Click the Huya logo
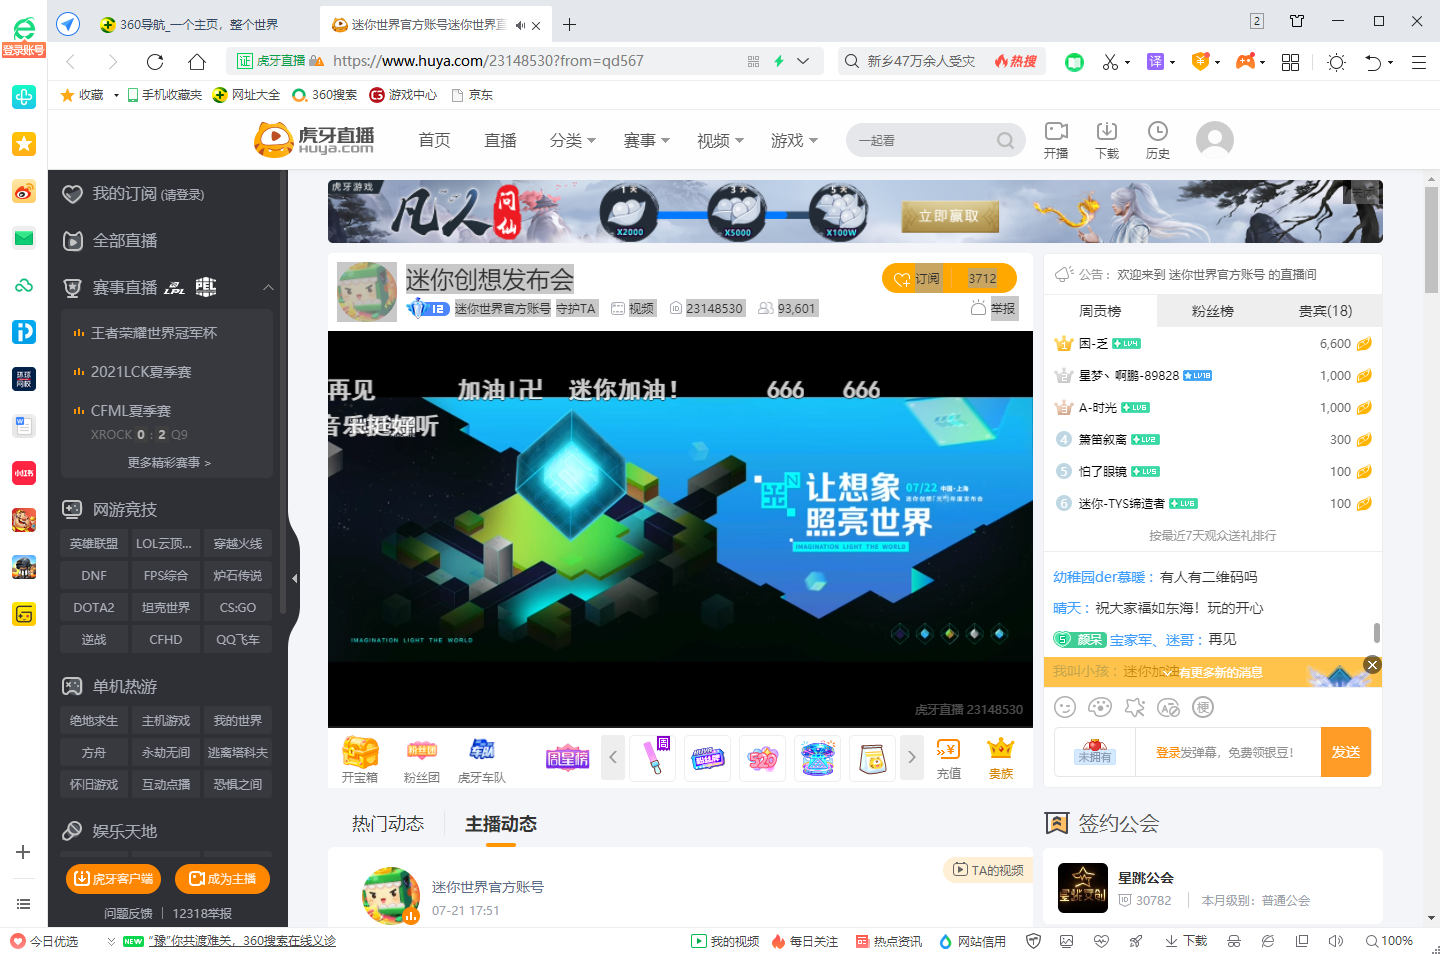 tap(314, 140)
